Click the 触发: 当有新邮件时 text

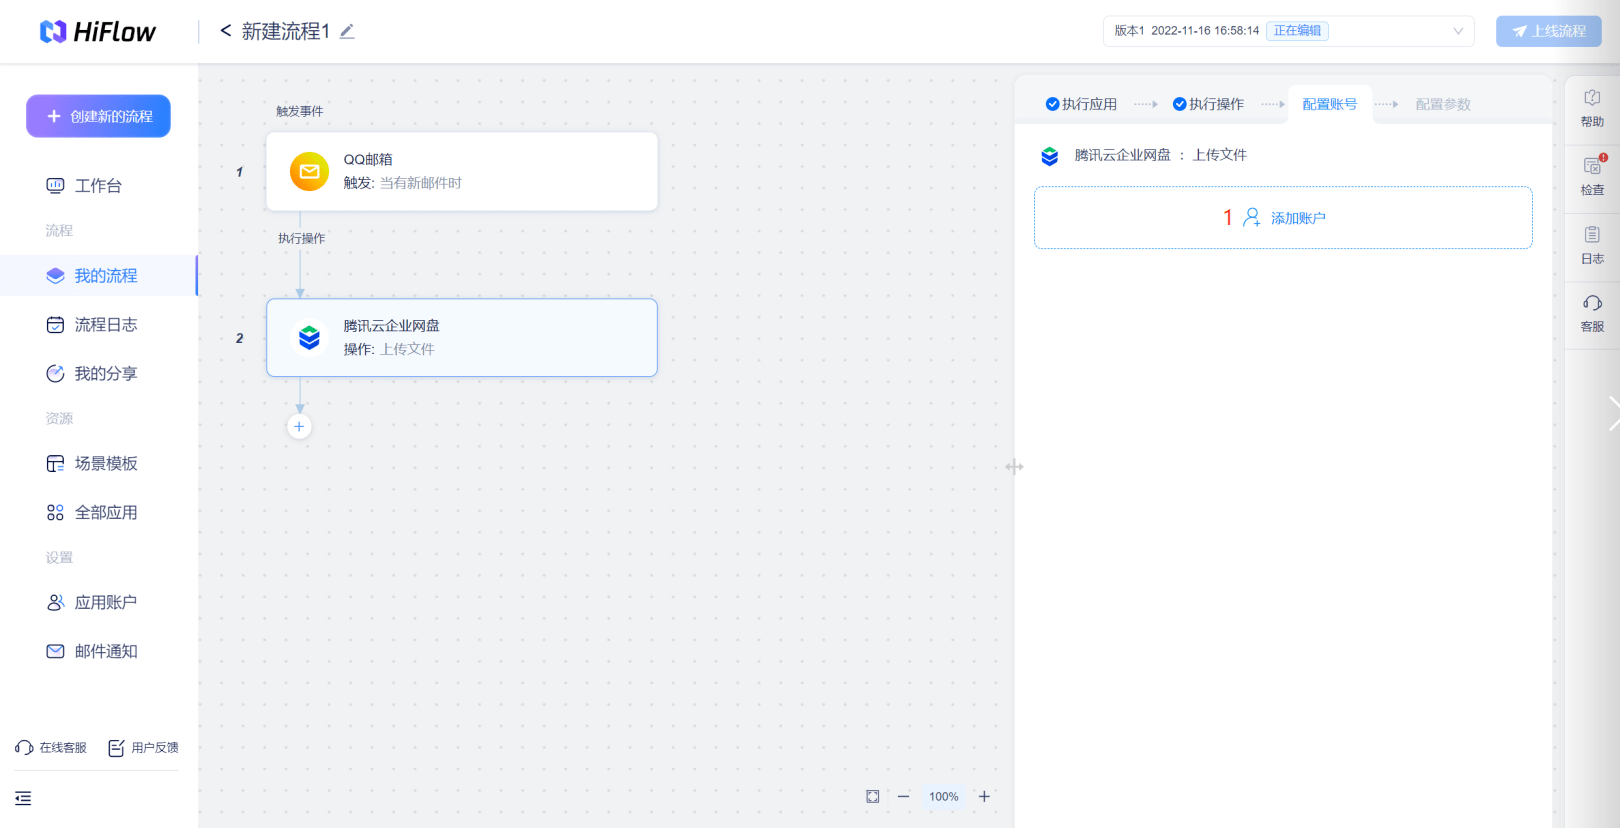(403, 183)
